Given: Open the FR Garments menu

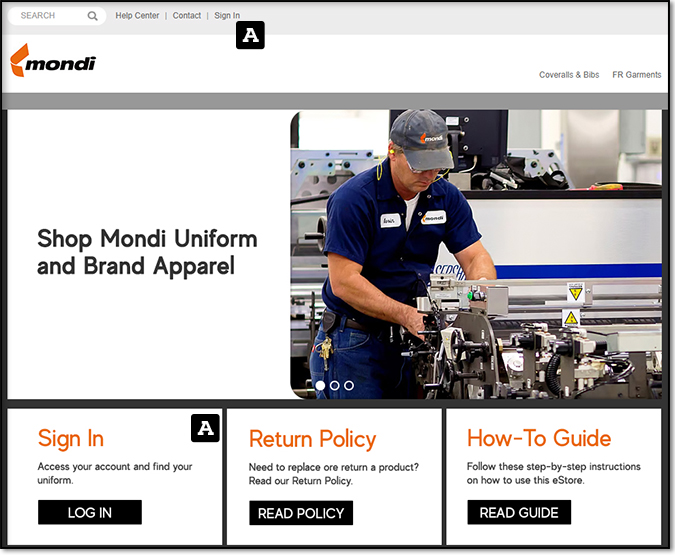Looking at the screenshot, I should click(x=636, y=75).
